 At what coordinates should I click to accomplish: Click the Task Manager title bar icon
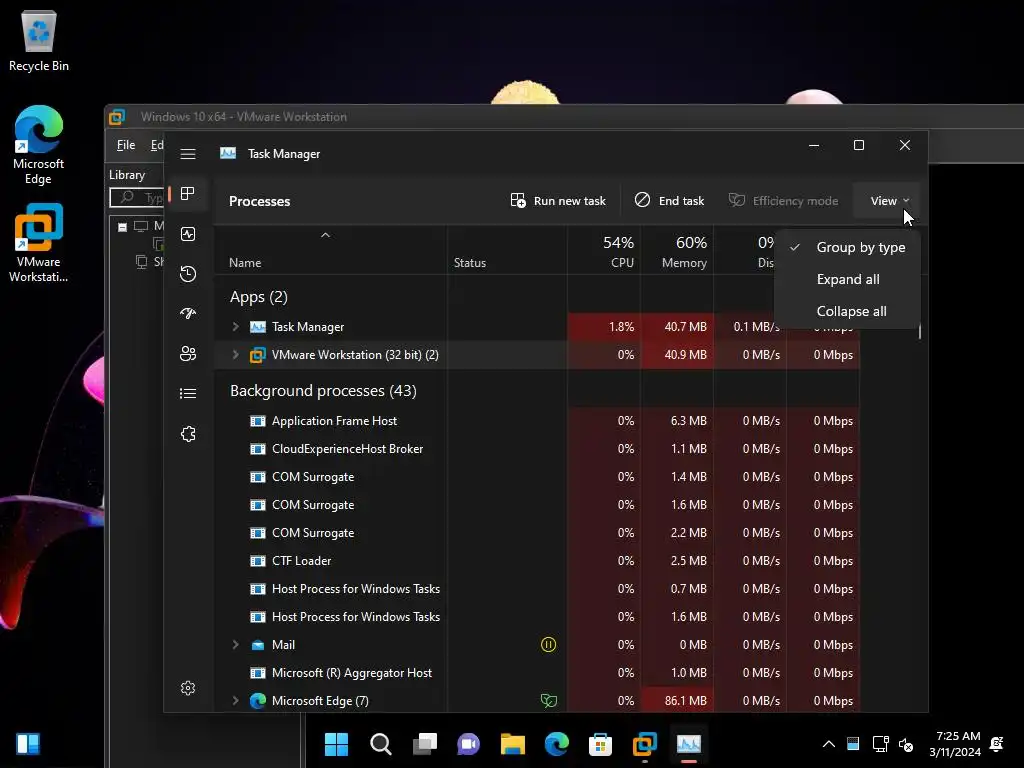click(228, 153)
